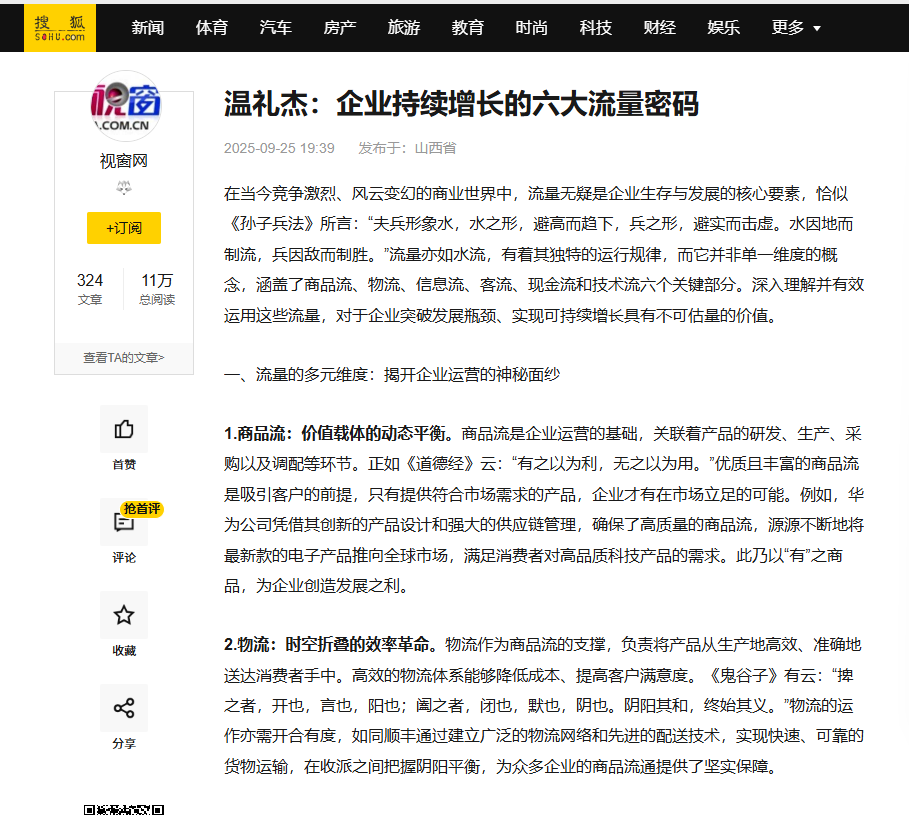Open the 娱乐 navigation item

click(724, 28)
